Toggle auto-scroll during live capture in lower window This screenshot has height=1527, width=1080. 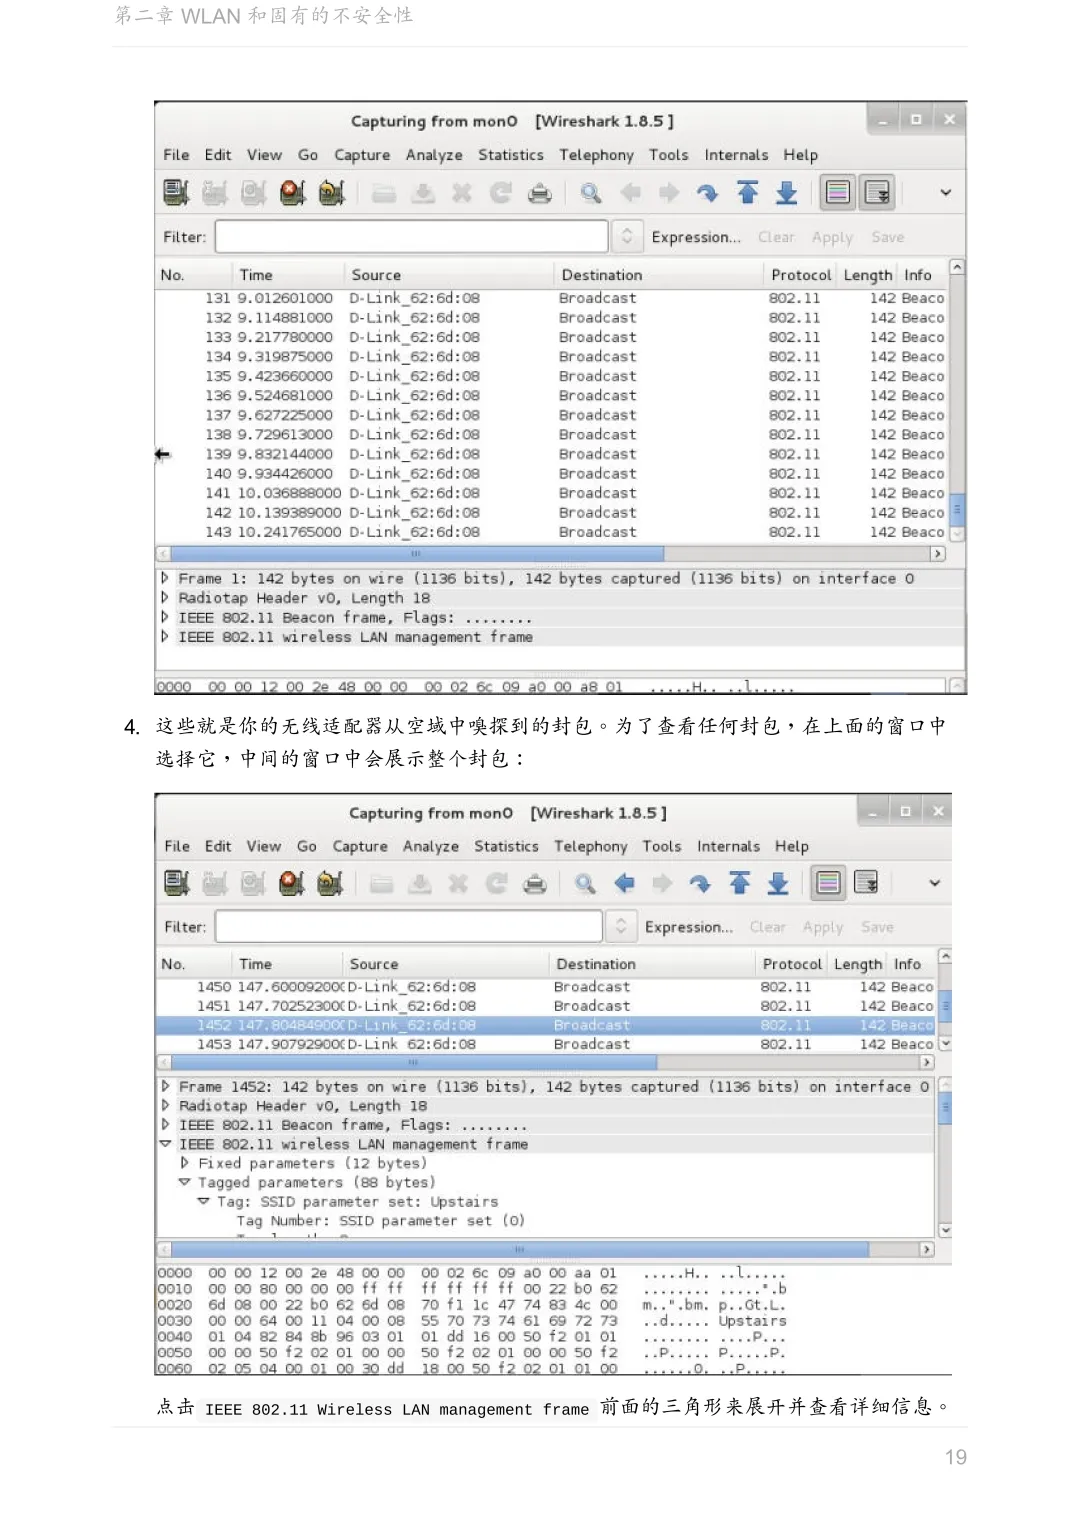866,883
